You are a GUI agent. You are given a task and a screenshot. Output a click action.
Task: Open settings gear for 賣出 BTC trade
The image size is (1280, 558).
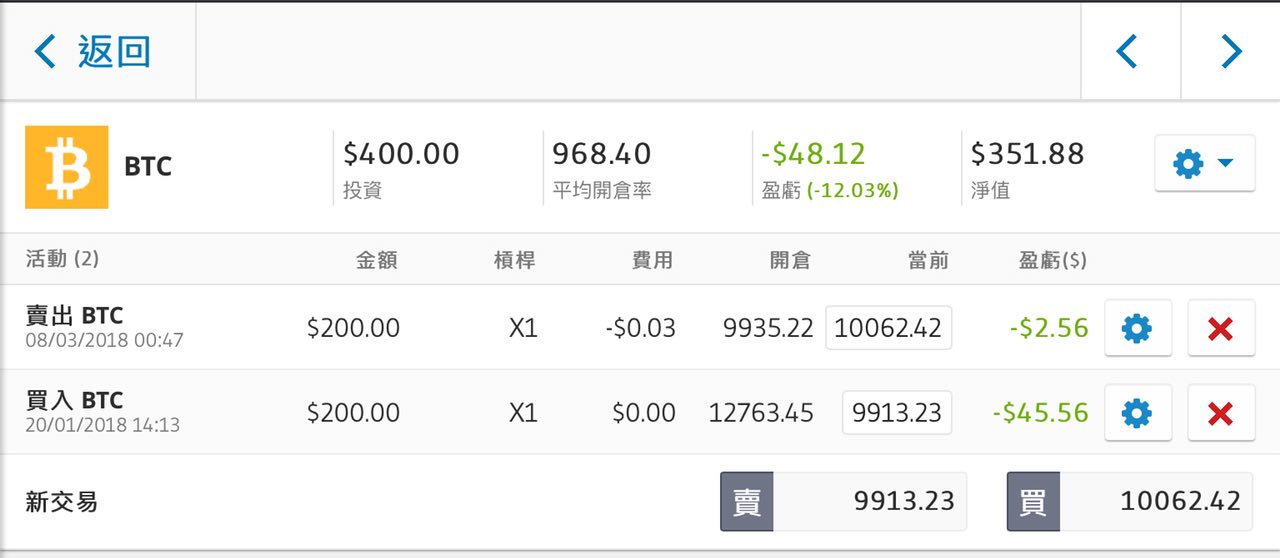(x=1137, y=328)
